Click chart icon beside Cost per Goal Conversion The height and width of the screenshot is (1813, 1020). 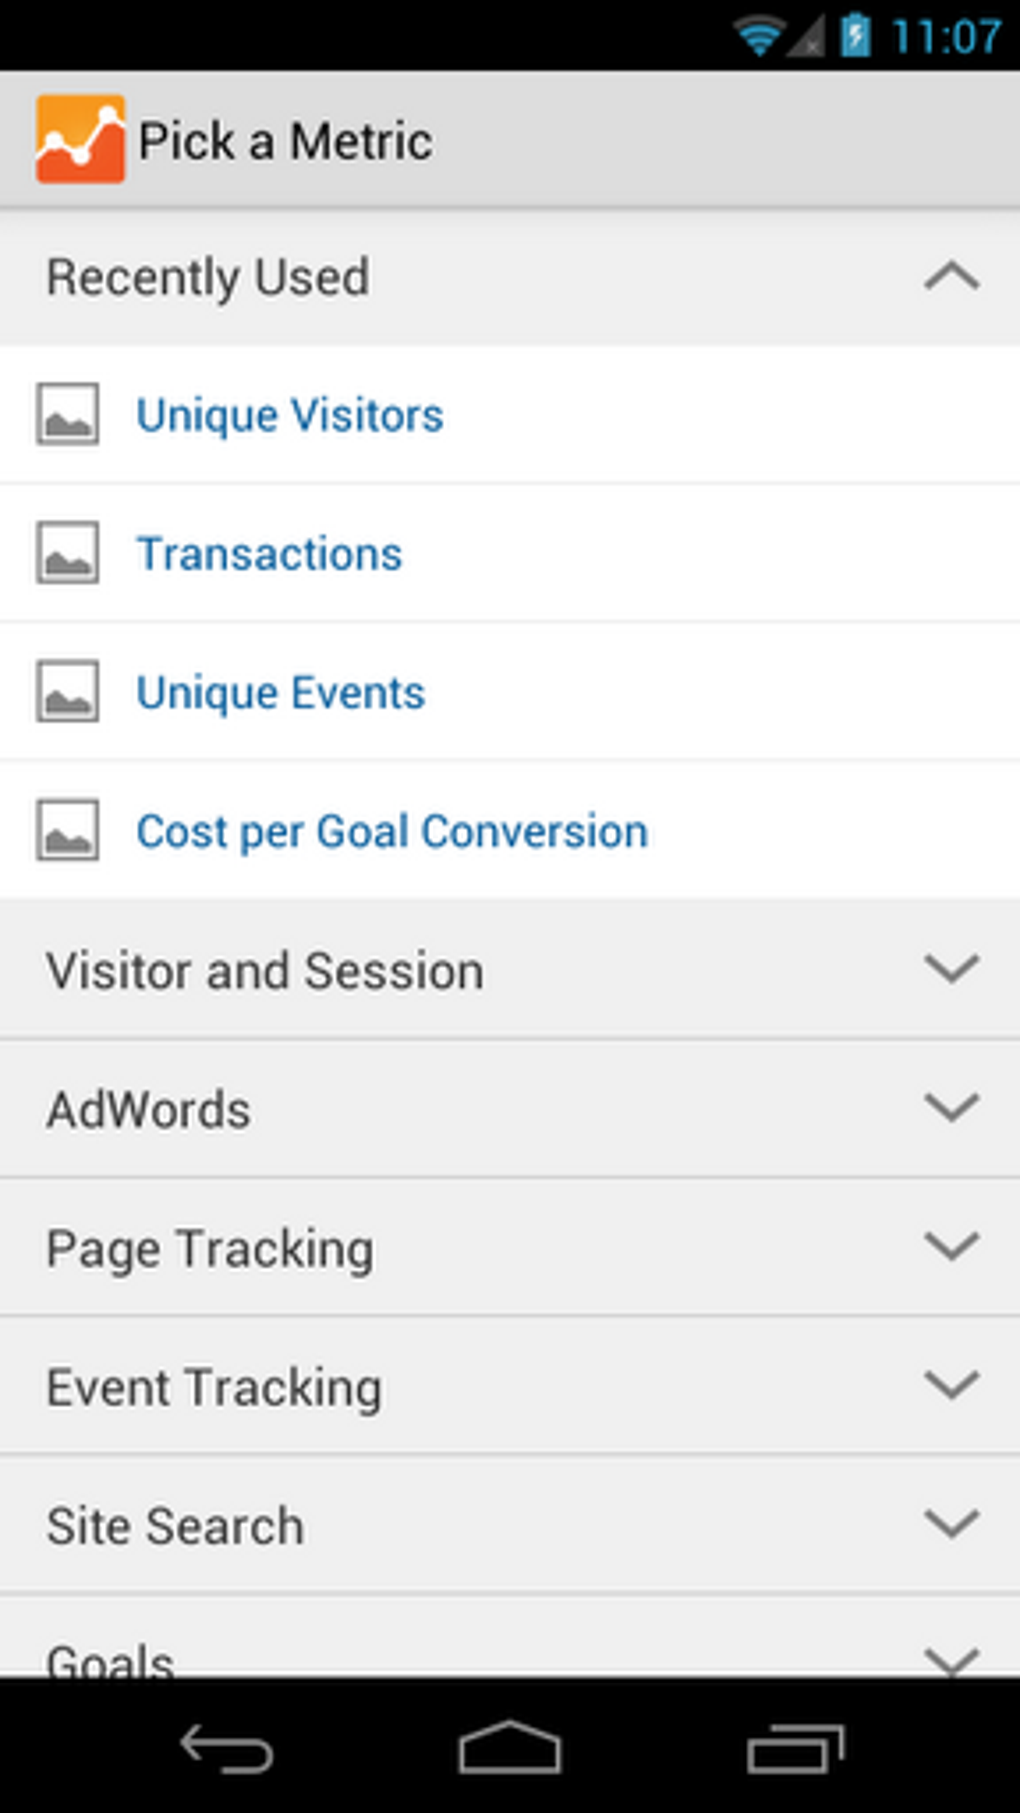pyautogui.click(x=68, y=831)
